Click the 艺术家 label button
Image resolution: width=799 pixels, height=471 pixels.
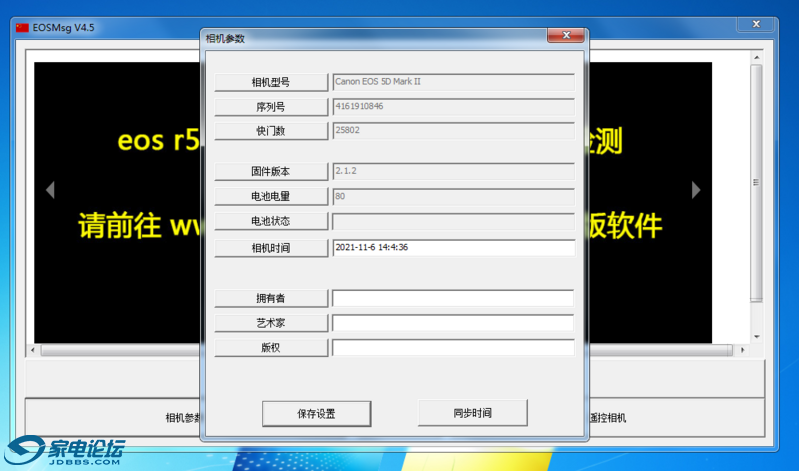pyautogui.click(x=271, y=323)
